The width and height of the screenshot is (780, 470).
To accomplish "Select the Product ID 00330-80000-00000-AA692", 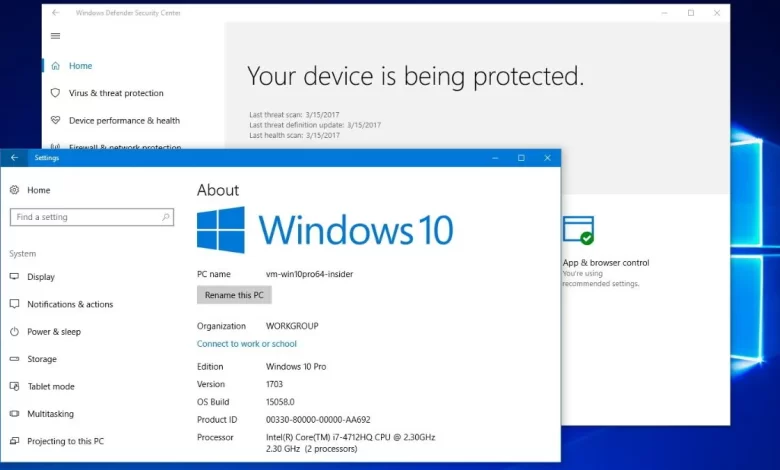I will tap(318, 420).
